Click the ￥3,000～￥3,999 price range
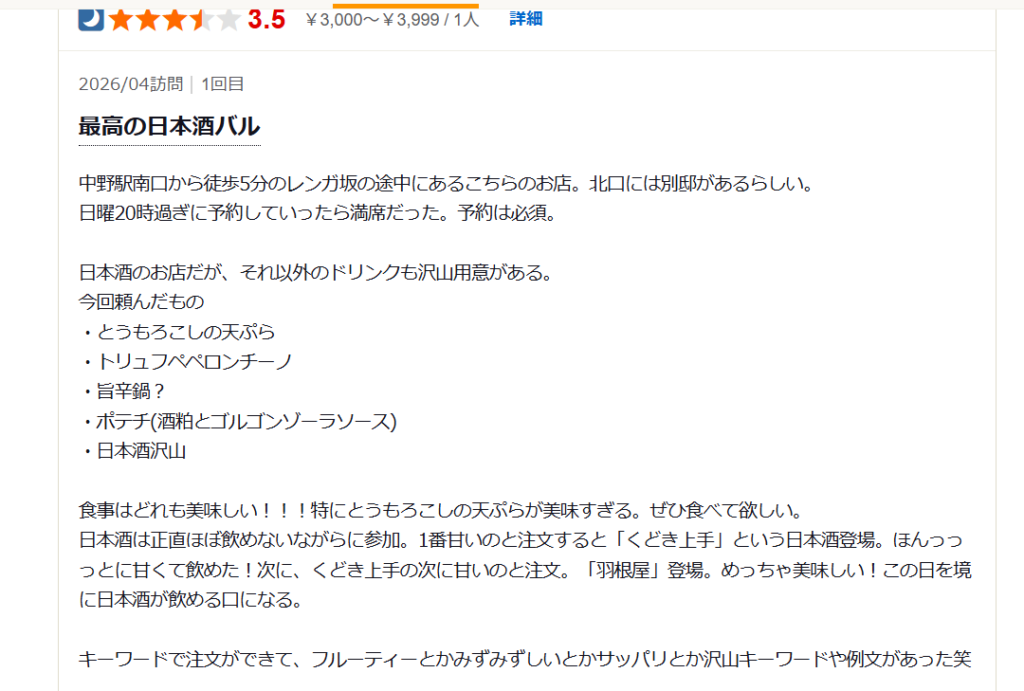The height and width of the screenshot is (691, 1024). 391,19
